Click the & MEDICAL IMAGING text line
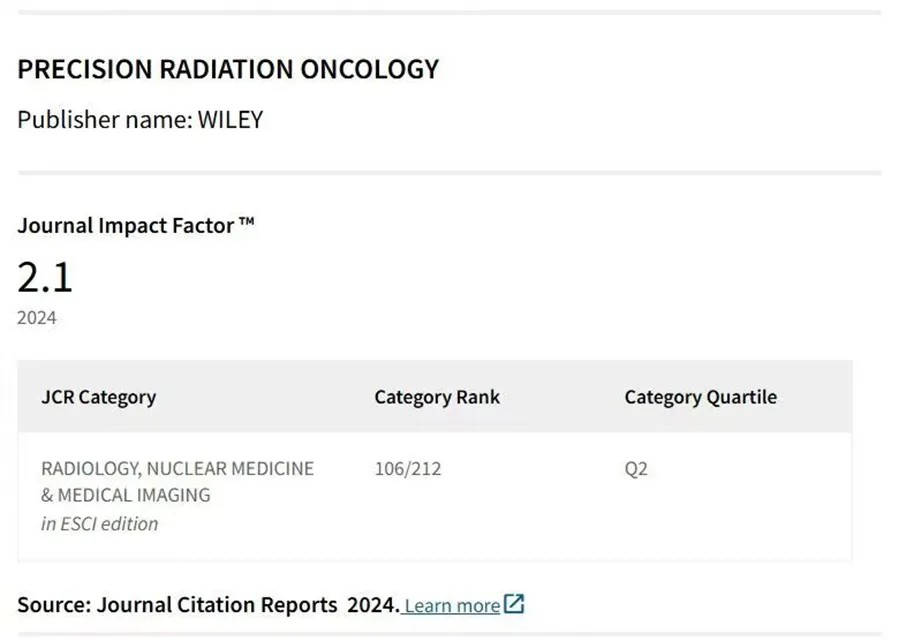899x641 pixels. [126, 495]
